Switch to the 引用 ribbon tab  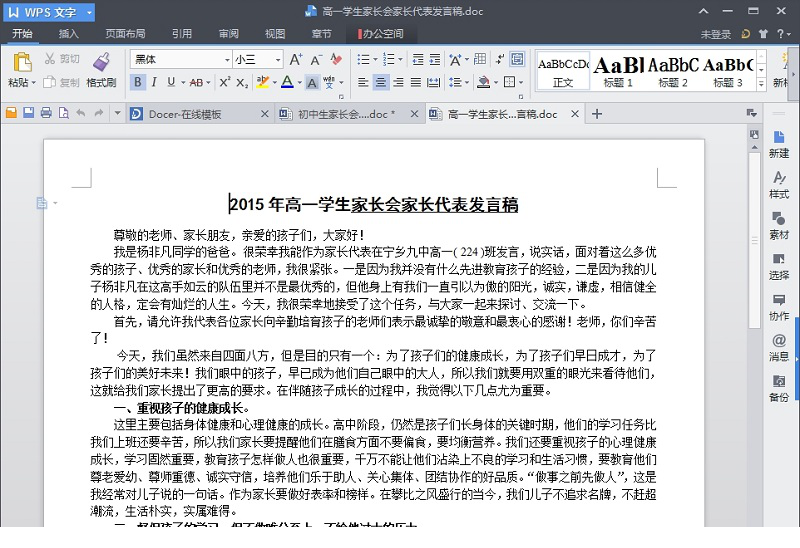coord(182,34)
